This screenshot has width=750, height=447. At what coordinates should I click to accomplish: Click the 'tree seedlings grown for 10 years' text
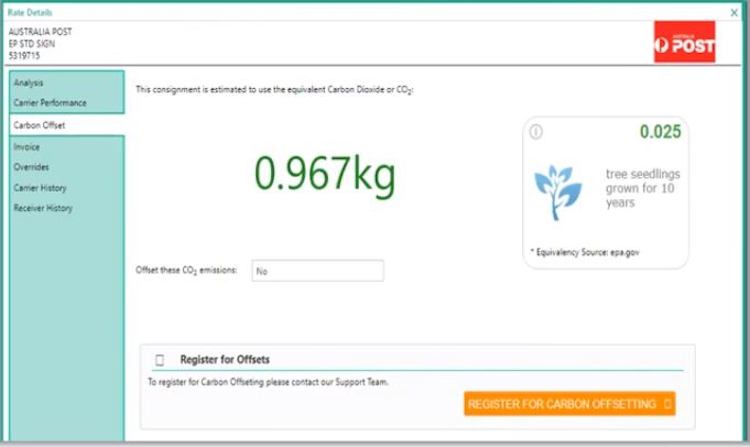642,188
